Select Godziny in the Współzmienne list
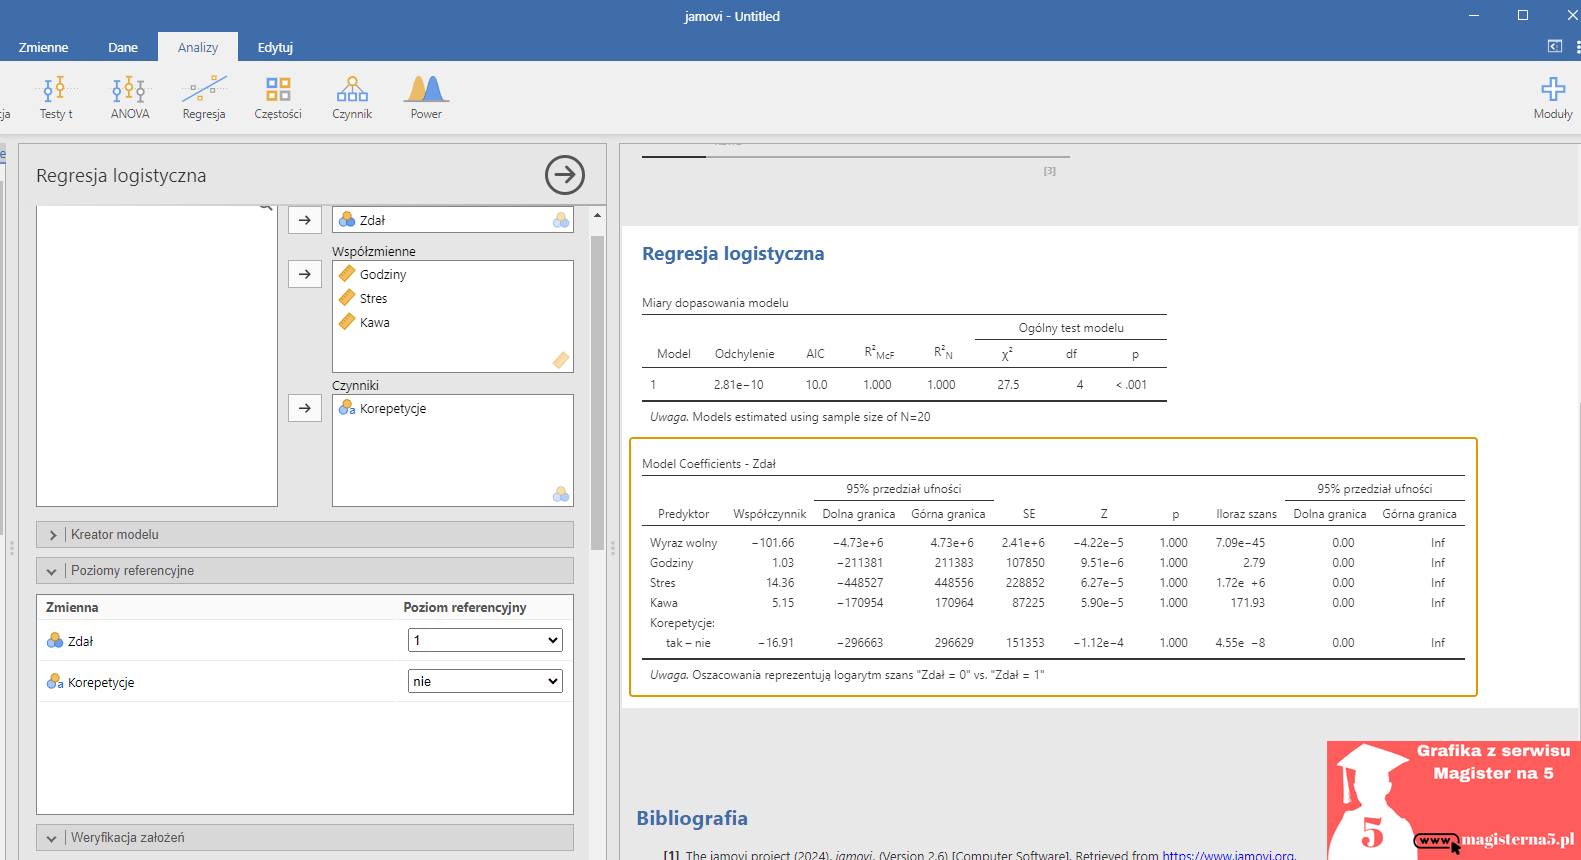 point(383,275)
